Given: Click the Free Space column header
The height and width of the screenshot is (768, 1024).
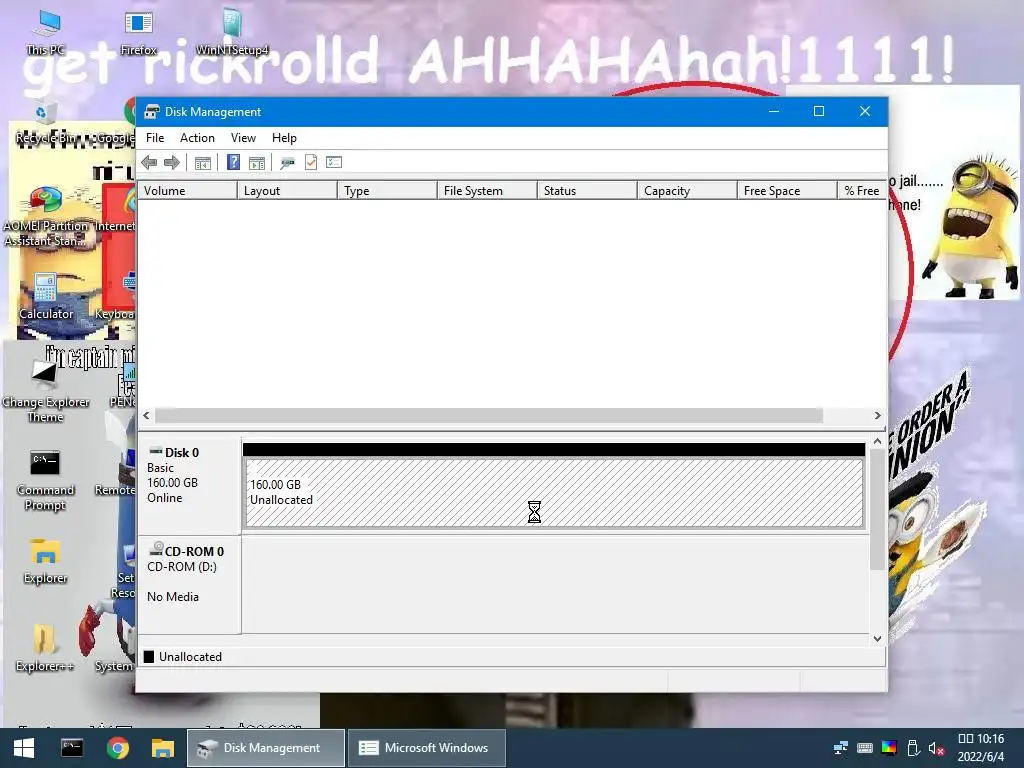Looking at the screenshot, I should 787,191.
